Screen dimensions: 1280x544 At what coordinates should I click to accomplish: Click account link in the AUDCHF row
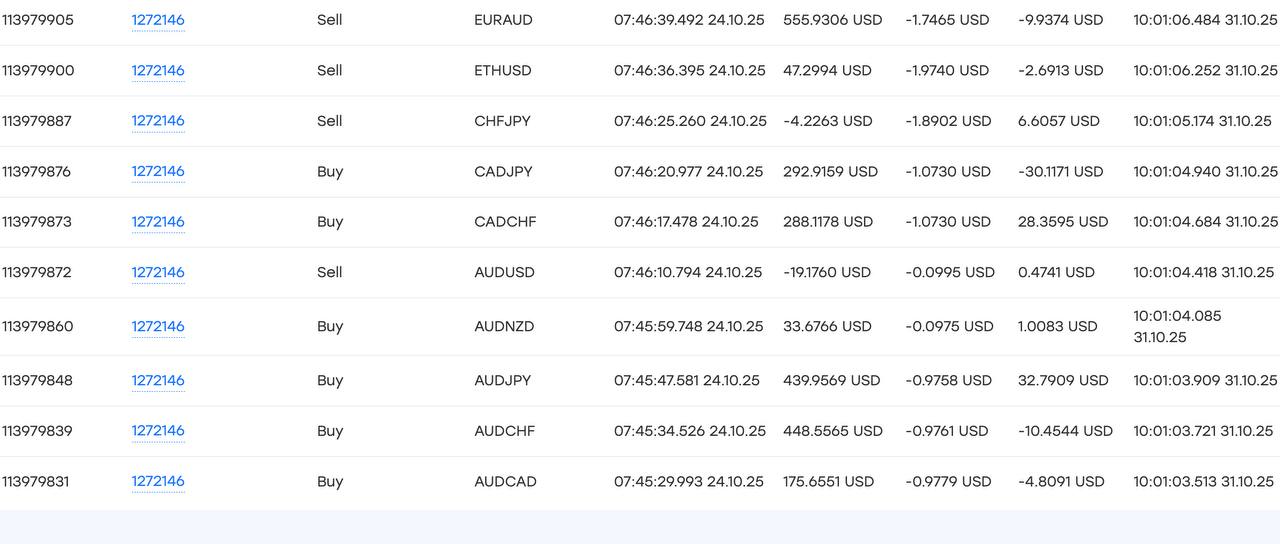point(158,431)
